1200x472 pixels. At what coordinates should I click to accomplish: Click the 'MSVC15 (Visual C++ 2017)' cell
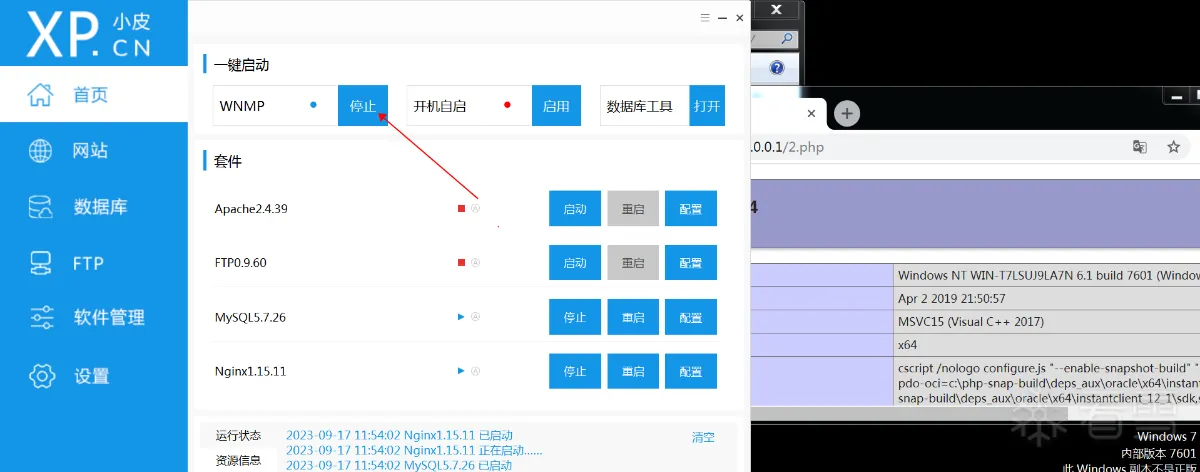(x=1046, y=321)
